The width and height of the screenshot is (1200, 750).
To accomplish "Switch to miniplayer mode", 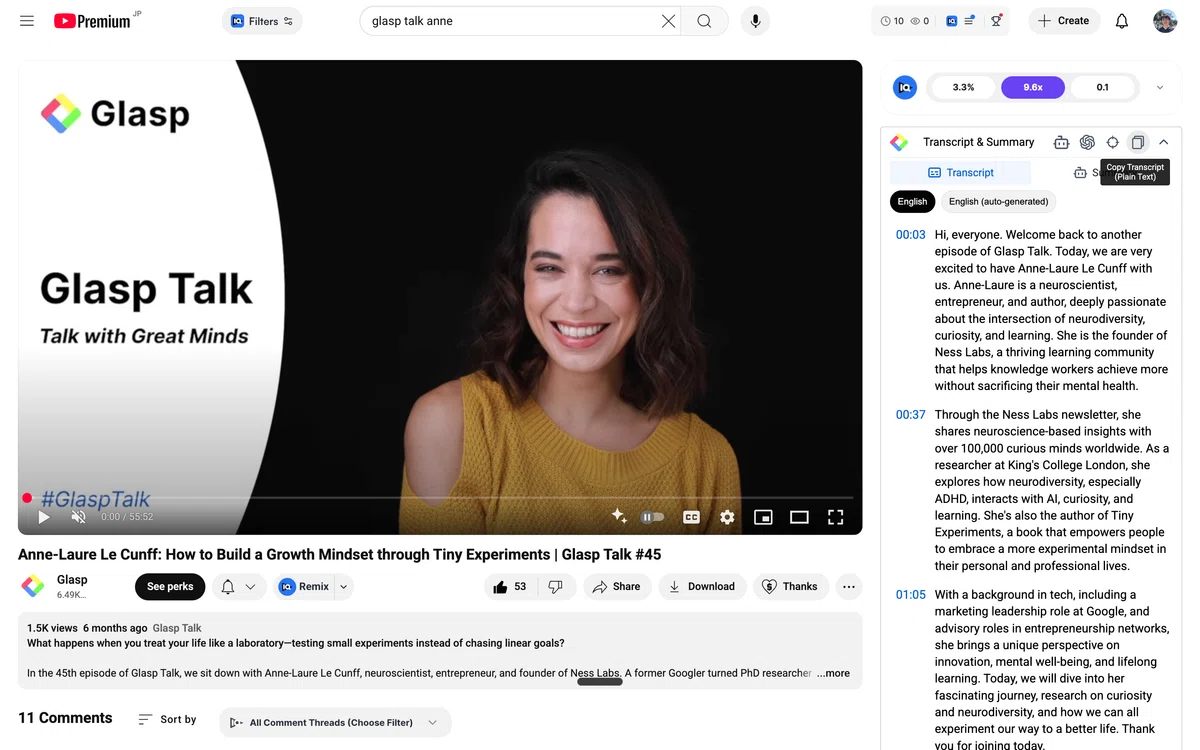I will (763, 517).
